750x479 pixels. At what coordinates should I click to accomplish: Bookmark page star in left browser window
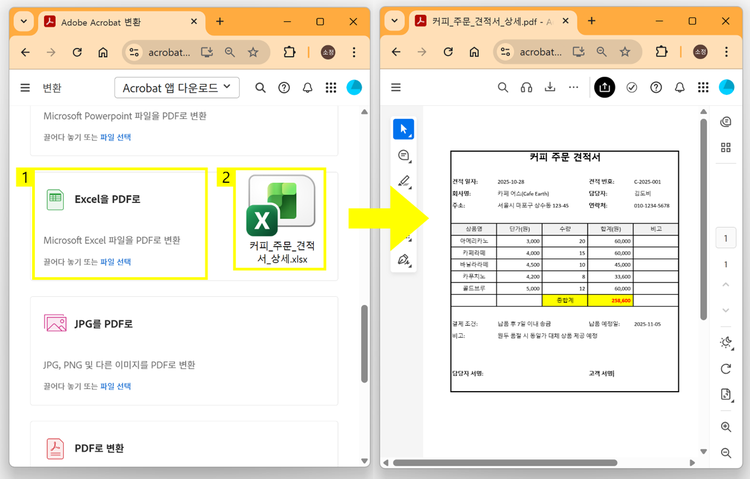coord(253,52)
